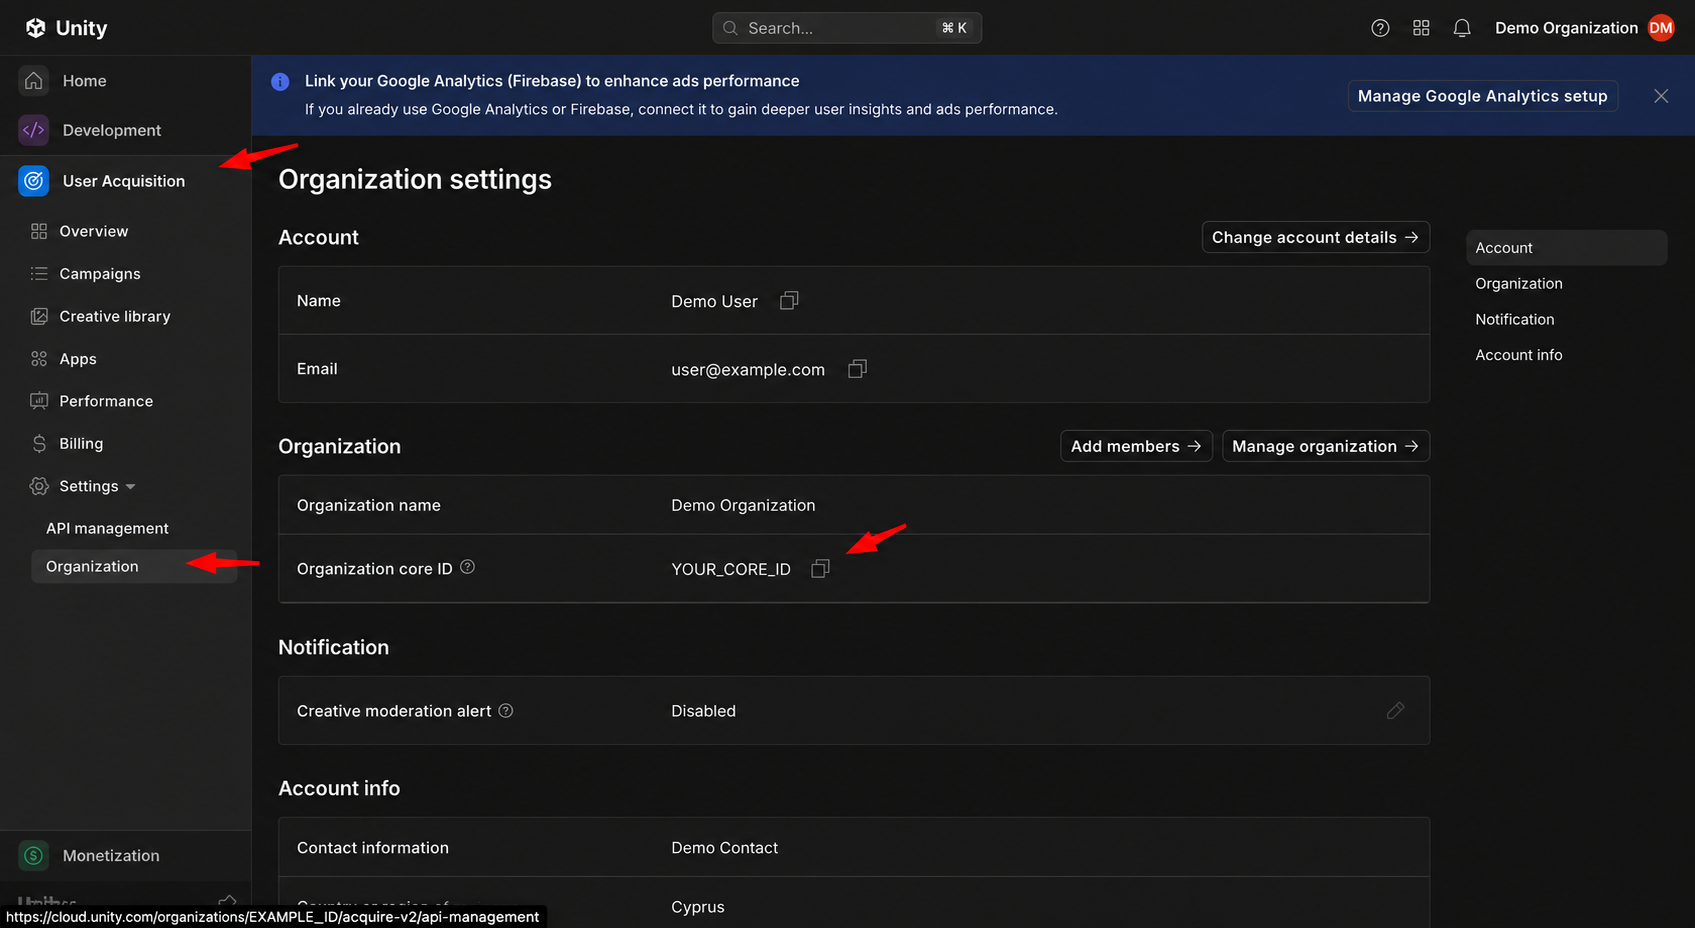
Task: Show info for Organization core ID
Action: pyautogui.click(x=467, y=567)
